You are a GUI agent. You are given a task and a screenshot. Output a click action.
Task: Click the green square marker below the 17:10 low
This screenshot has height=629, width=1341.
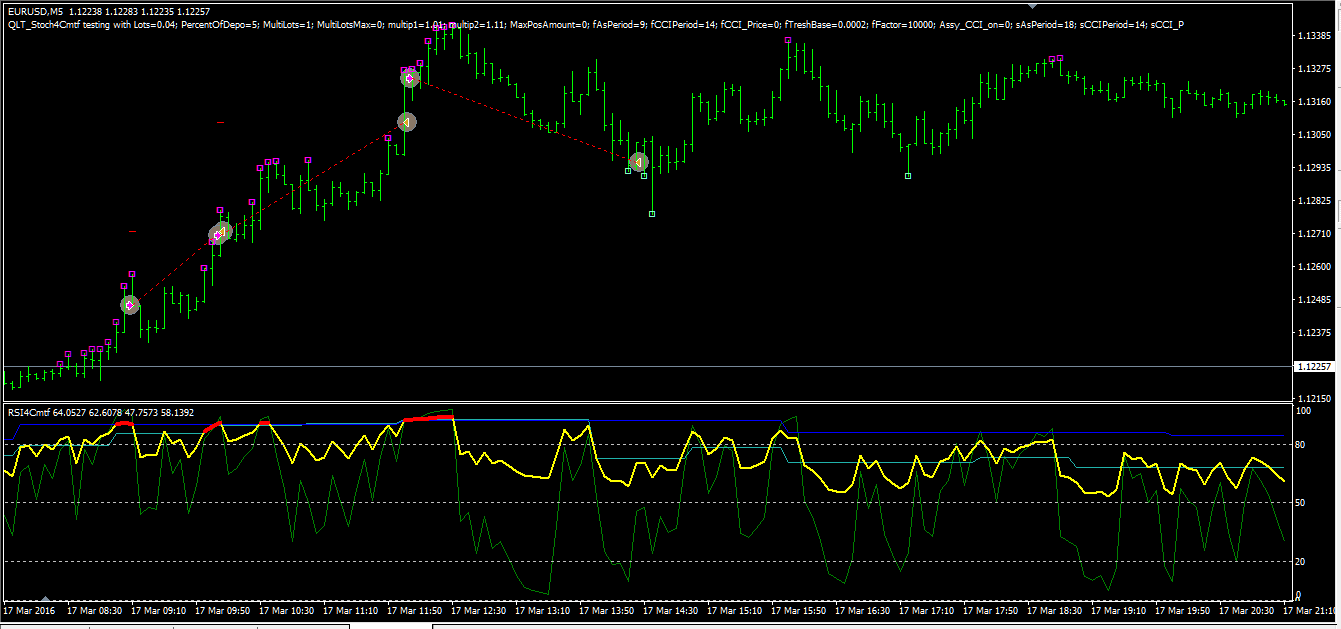click(908, 176)
